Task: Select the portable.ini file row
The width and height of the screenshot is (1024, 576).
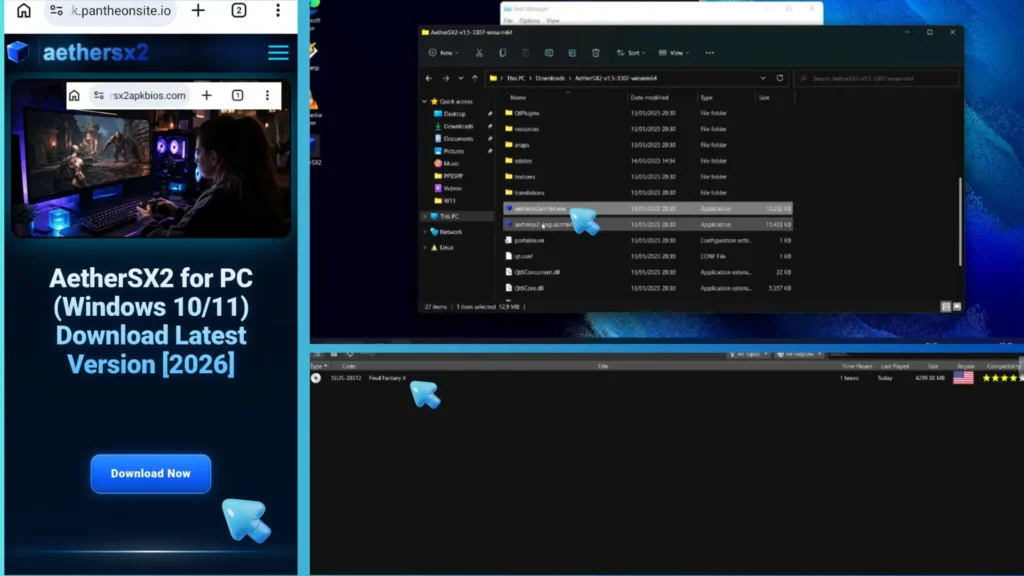Action: (x=648, y=240)
